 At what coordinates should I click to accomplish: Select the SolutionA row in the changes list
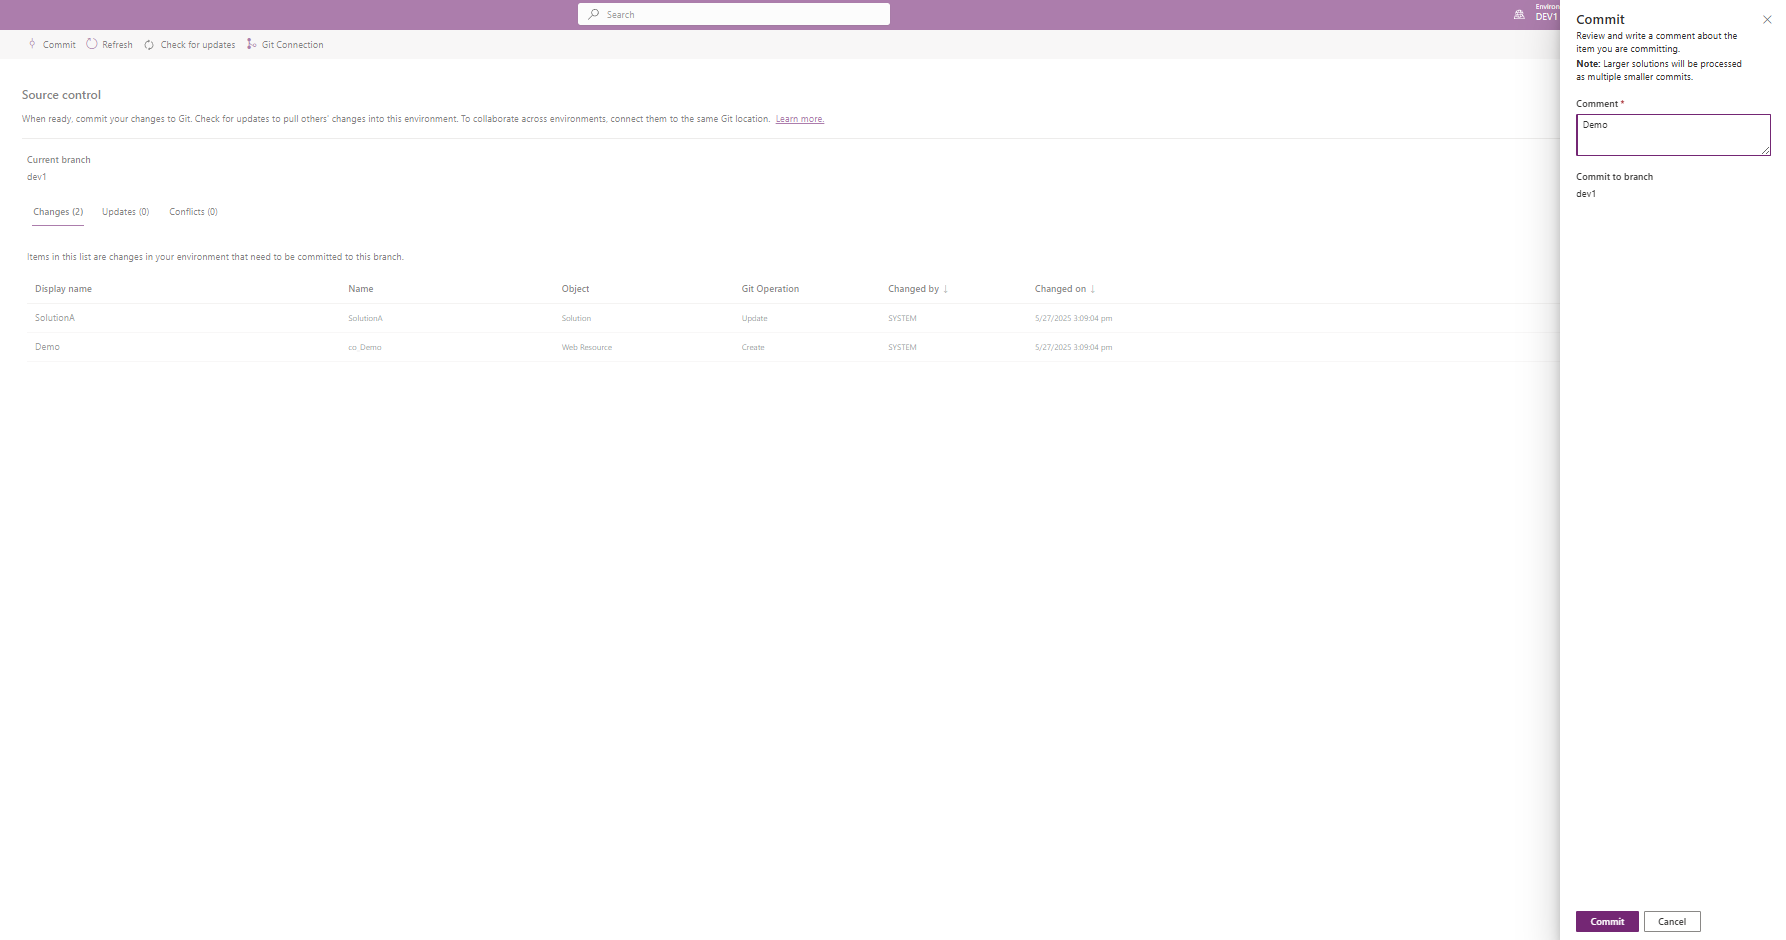(55, 318)
